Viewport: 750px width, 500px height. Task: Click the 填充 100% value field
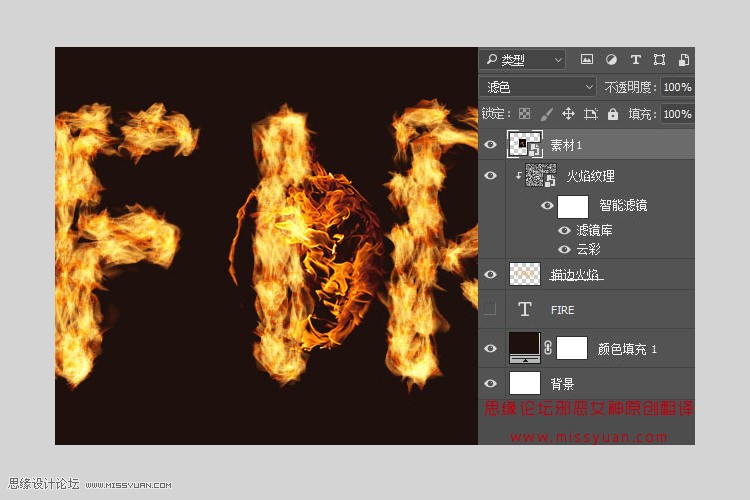(x=677, y=114)
